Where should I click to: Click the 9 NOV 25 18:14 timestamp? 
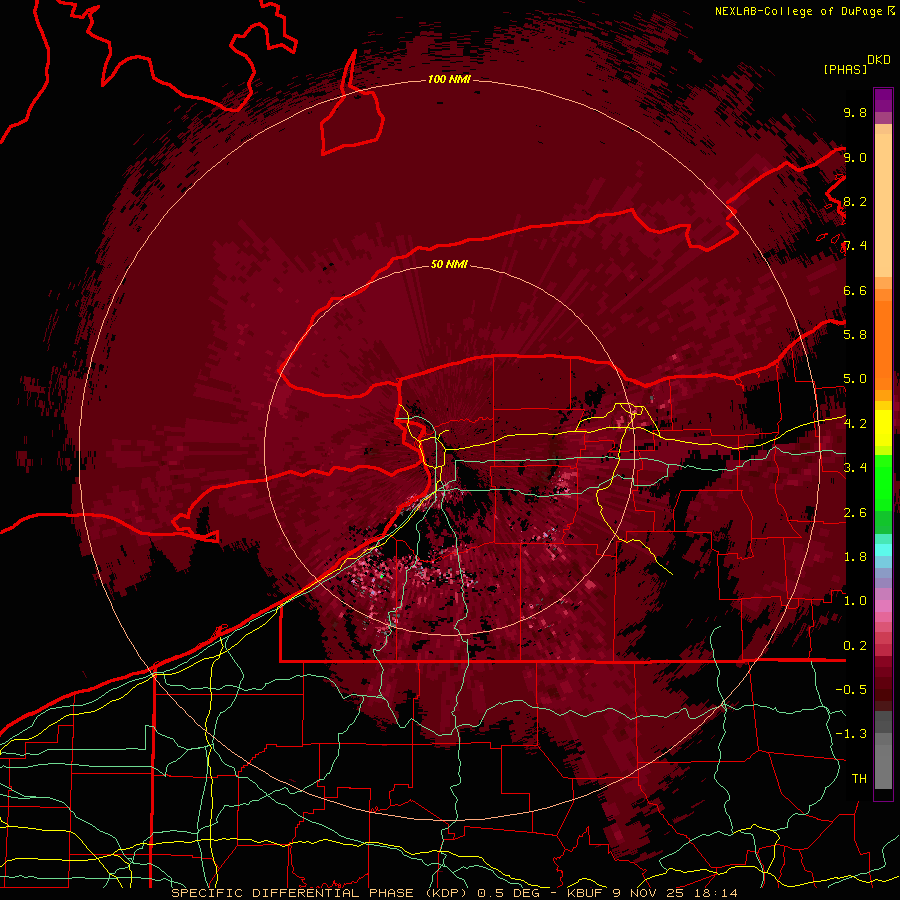coord(675,893)
